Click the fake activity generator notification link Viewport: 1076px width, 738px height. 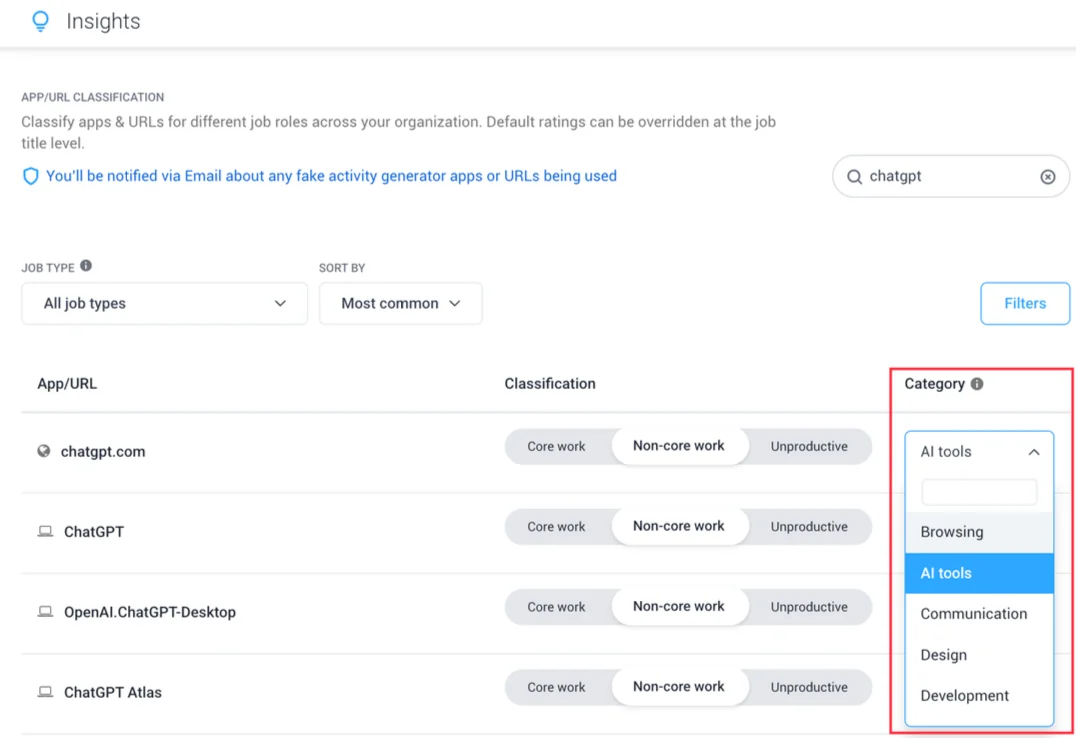tap(331, 176)
